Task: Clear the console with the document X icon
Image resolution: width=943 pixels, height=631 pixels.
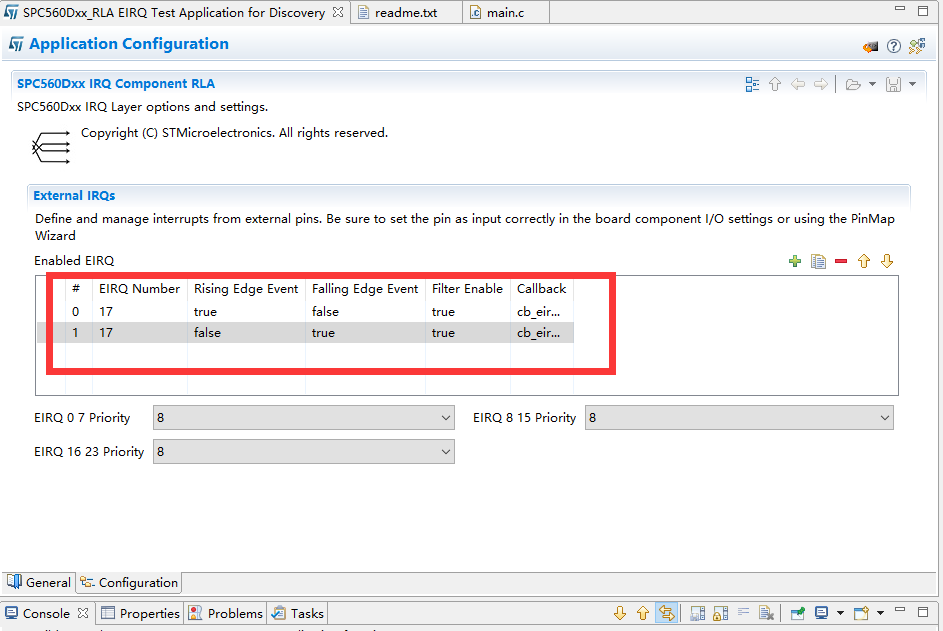Action: (766, 613)
